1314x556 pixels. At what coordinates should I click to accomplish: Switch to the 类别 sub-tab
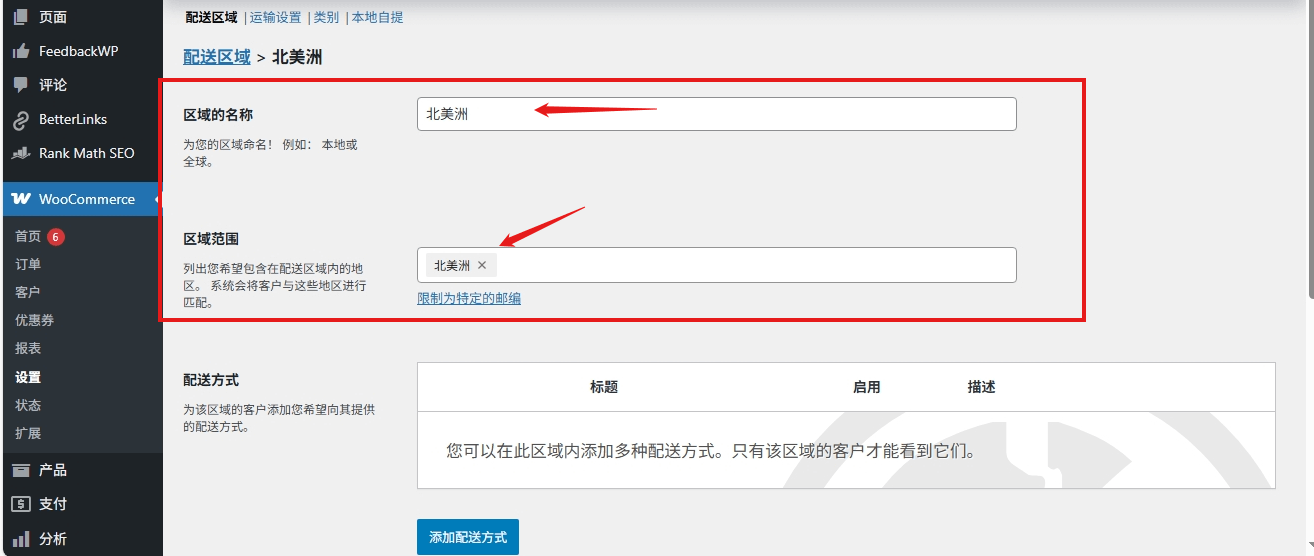click(x=326, y=17)
